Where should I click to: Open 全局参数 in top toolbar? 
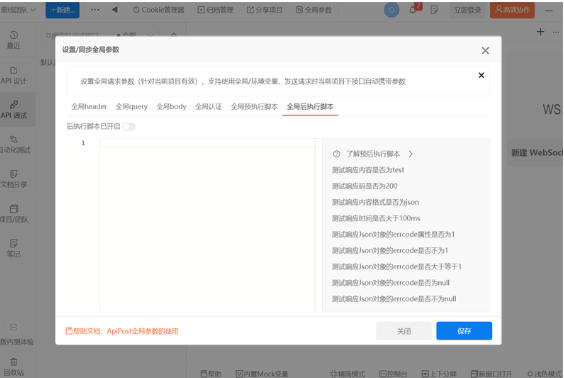tap(314, 10)
